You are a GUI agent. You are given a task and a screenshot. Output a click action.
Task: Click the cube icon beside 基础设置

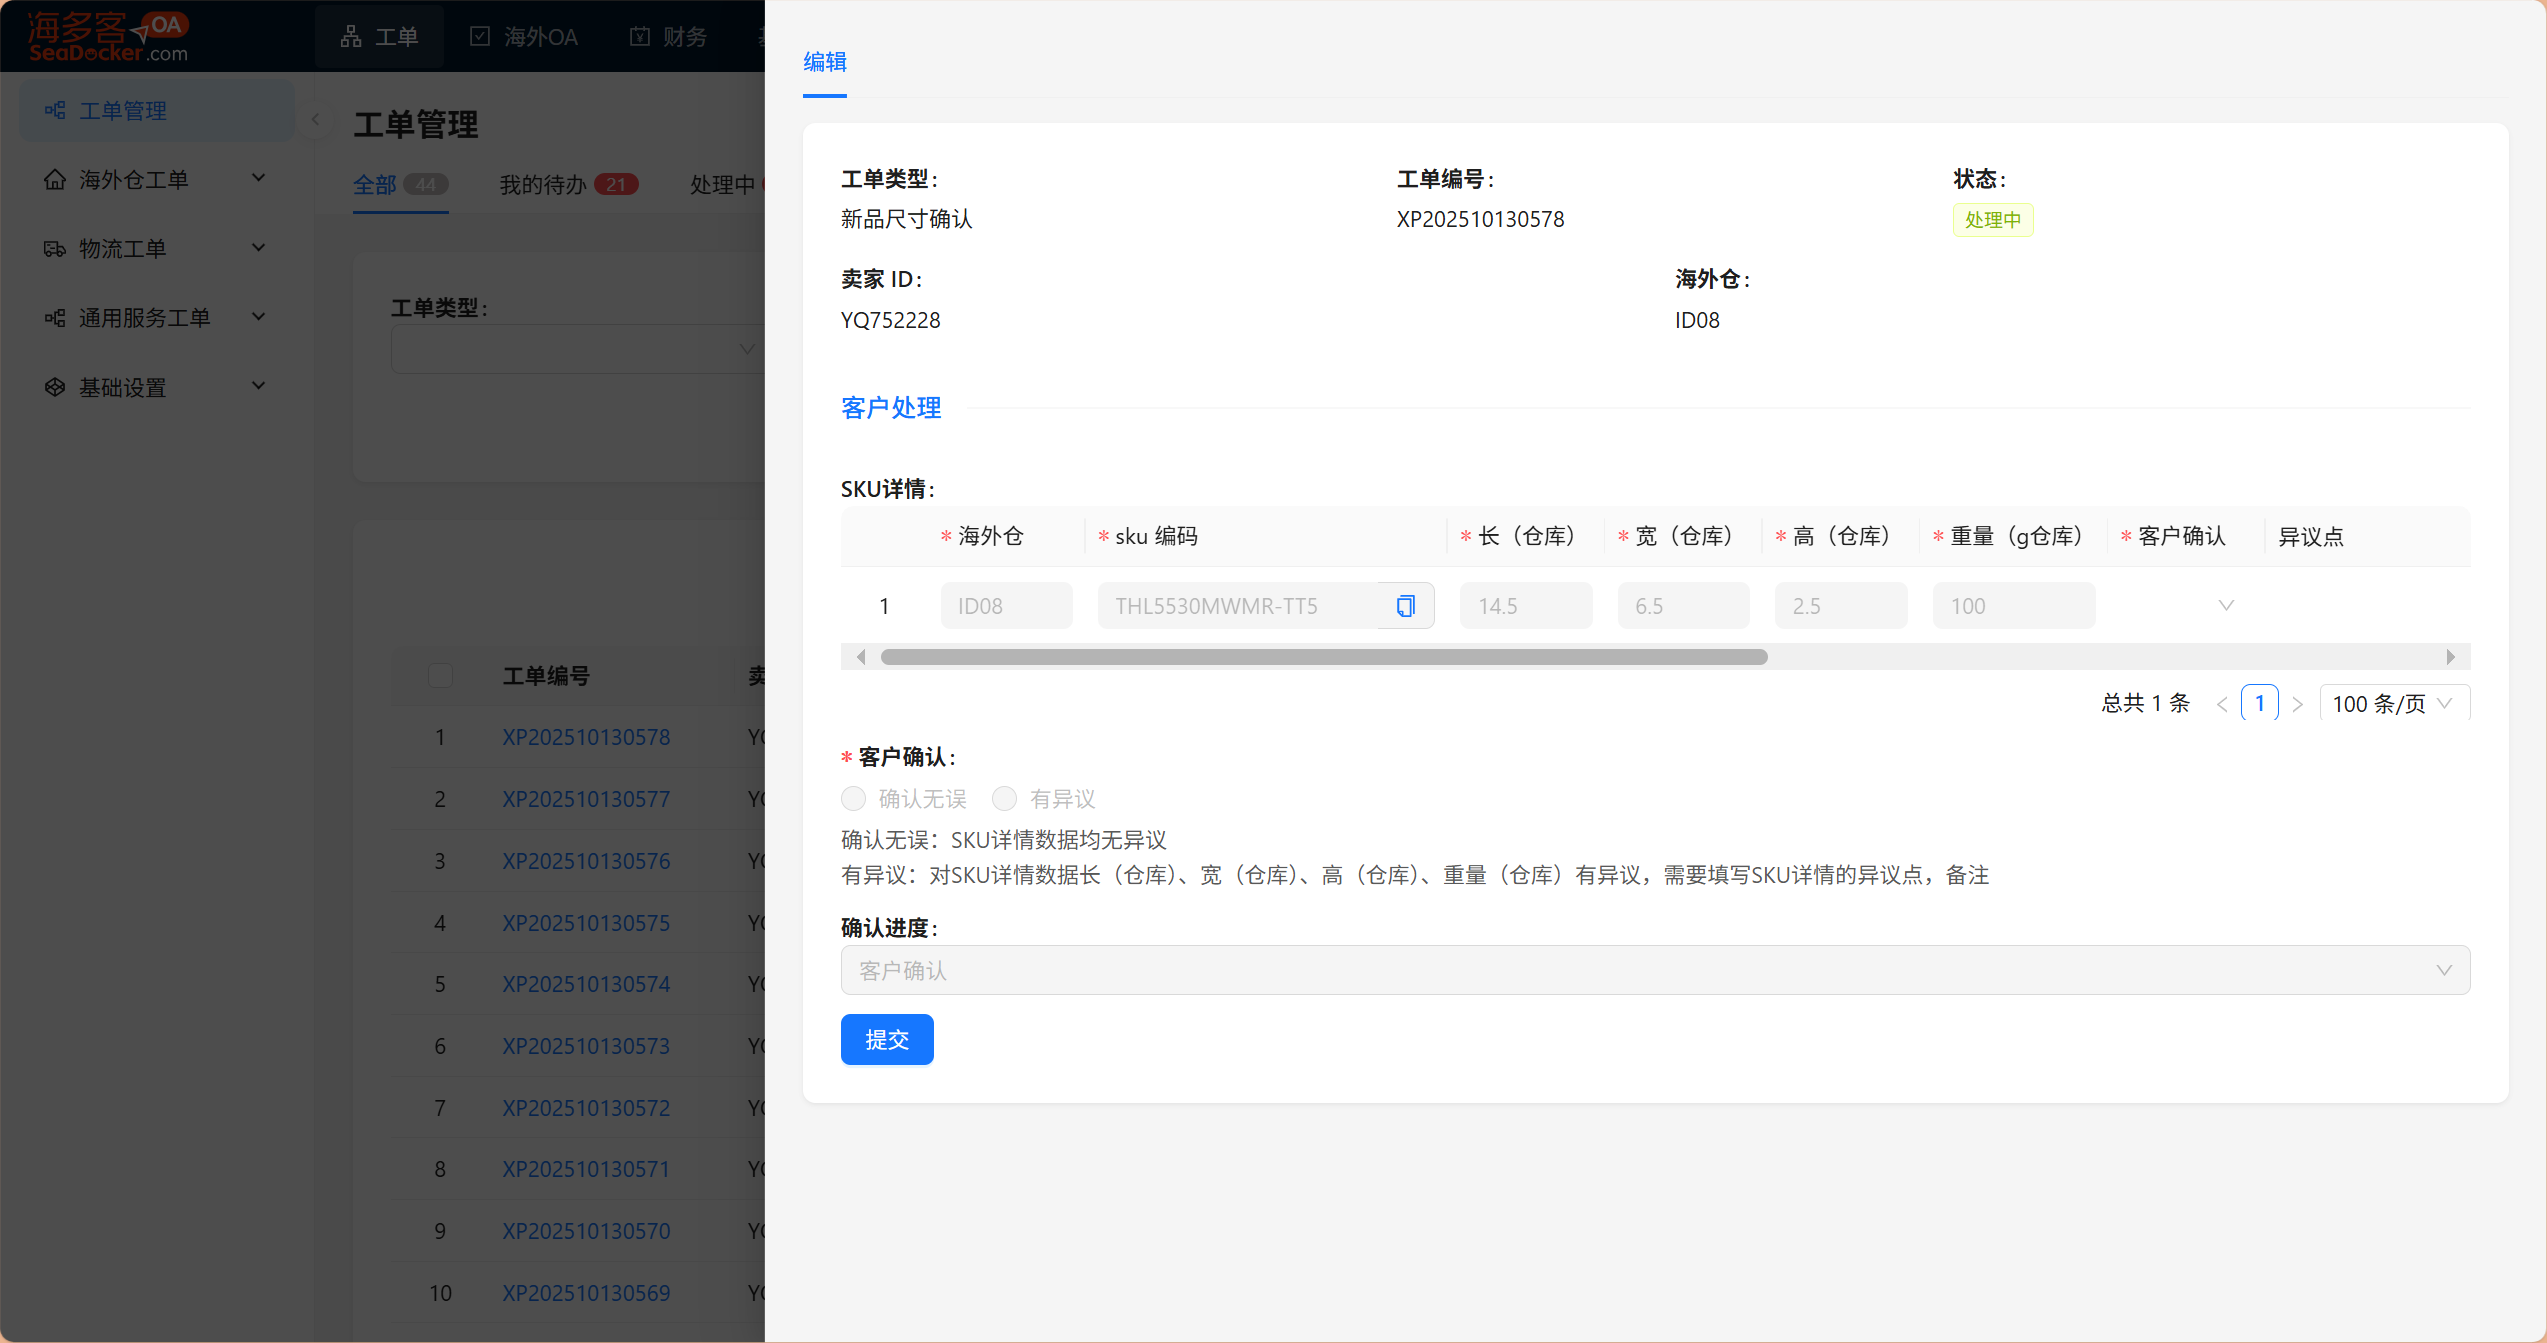(x=55, y=387)
